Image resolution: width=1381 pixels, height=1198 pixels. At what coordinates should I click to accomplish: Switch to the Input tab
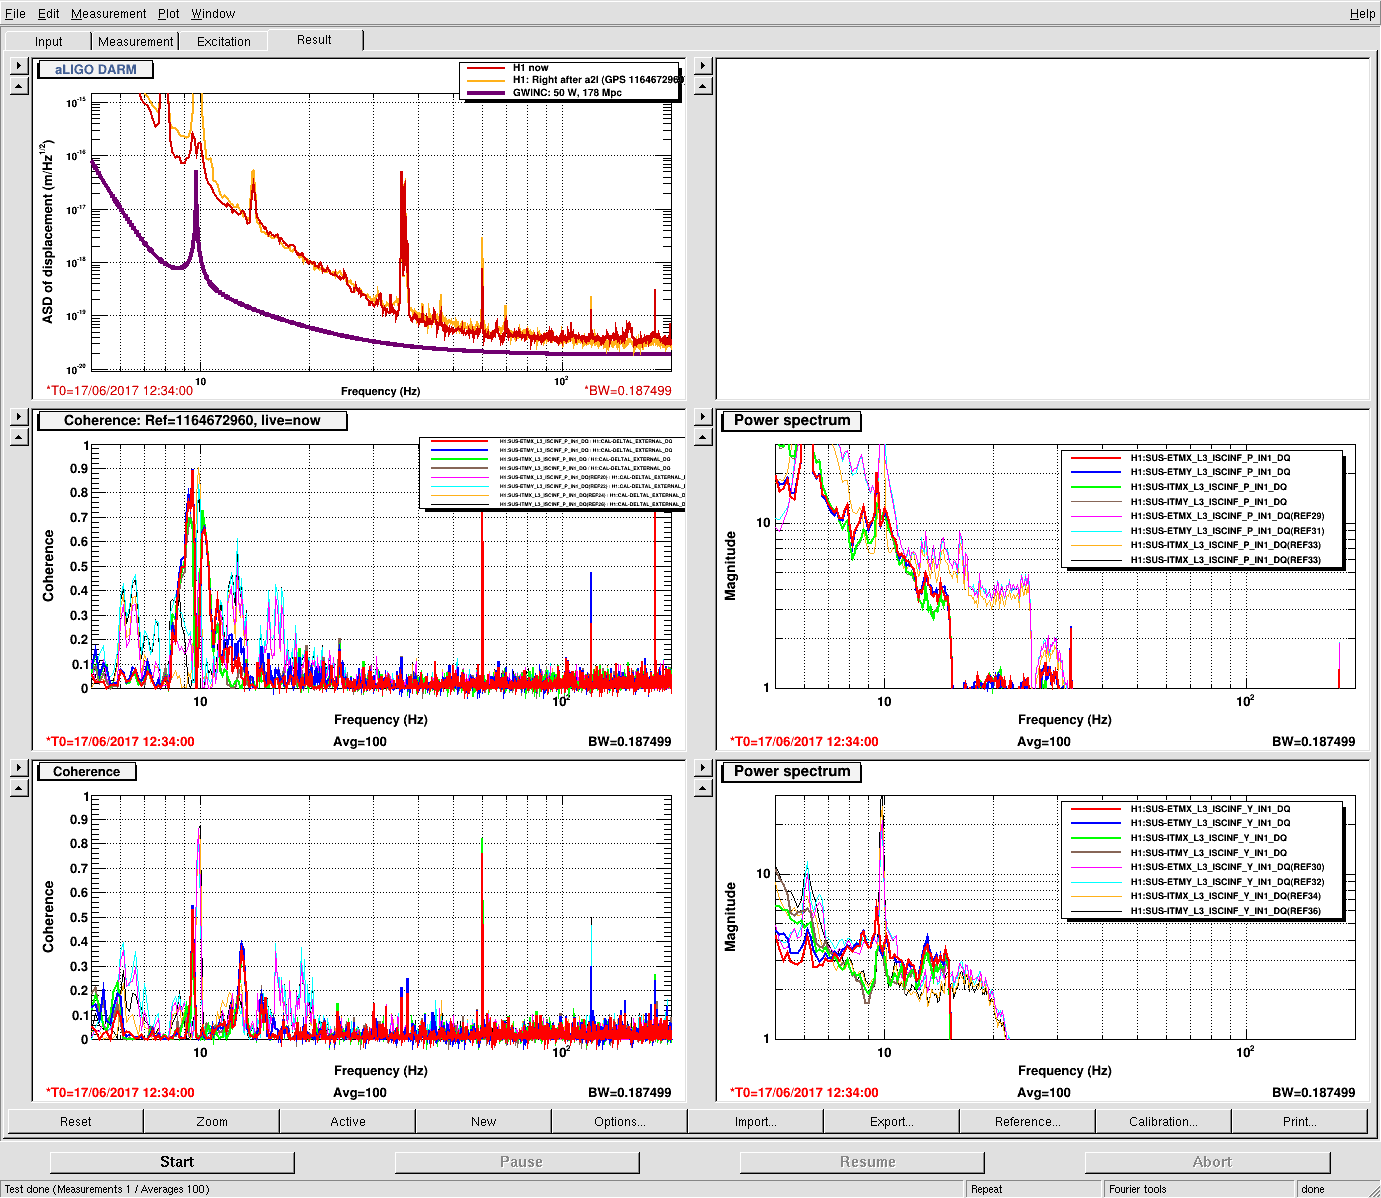48,41
